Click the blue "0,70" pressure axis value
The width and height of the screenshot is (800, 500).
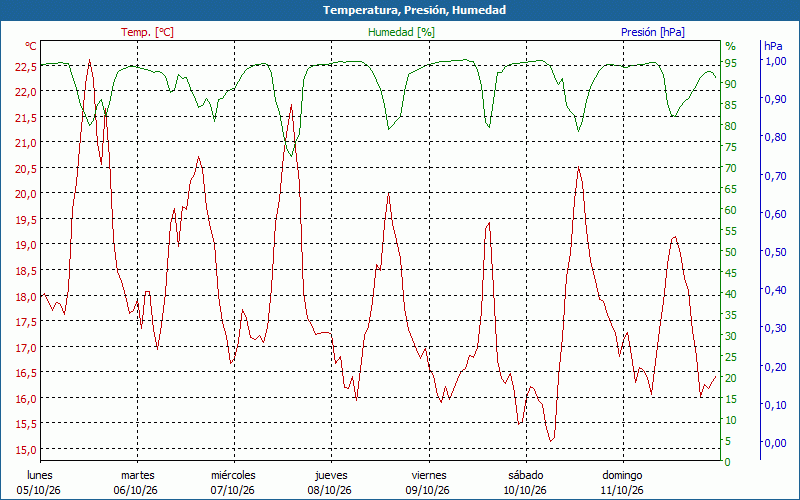pos(776,176)
